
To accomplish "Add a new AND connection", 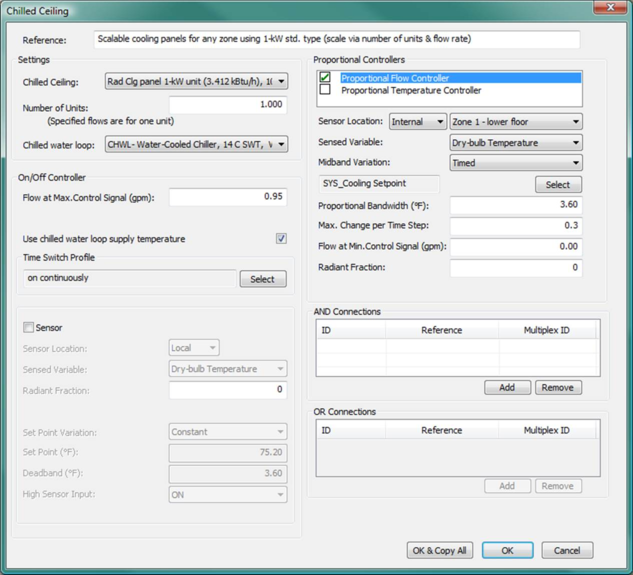I will 507,387.
